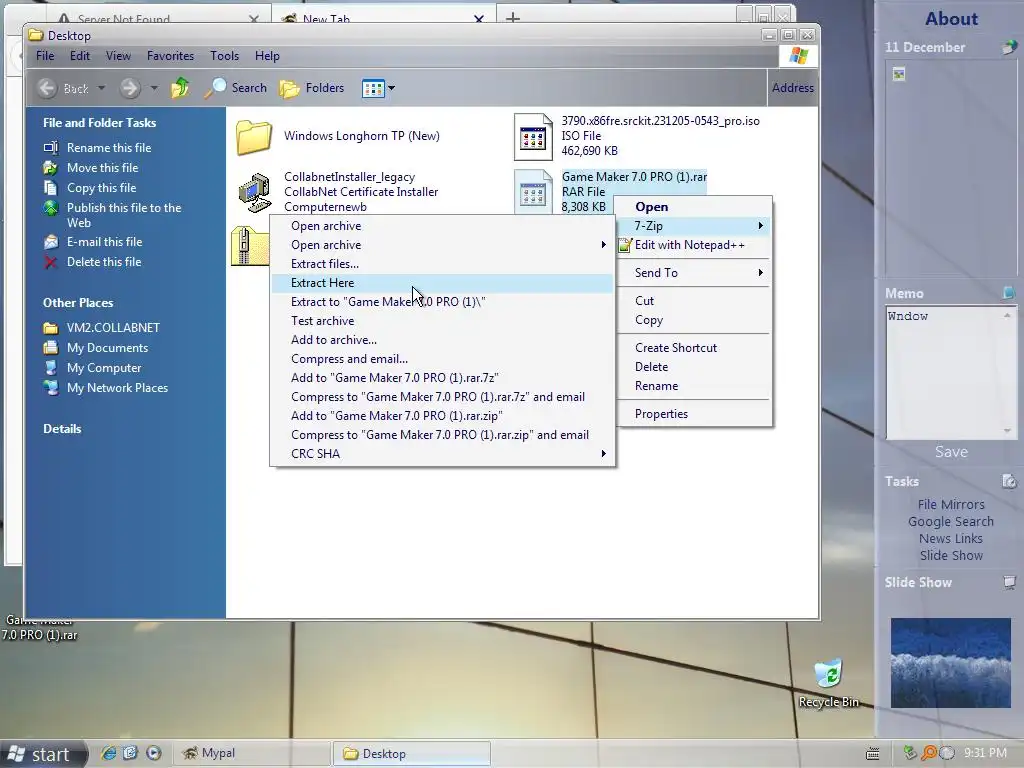Click Copy this file task
Viewport: 1024px width, 768px height.
101,188
